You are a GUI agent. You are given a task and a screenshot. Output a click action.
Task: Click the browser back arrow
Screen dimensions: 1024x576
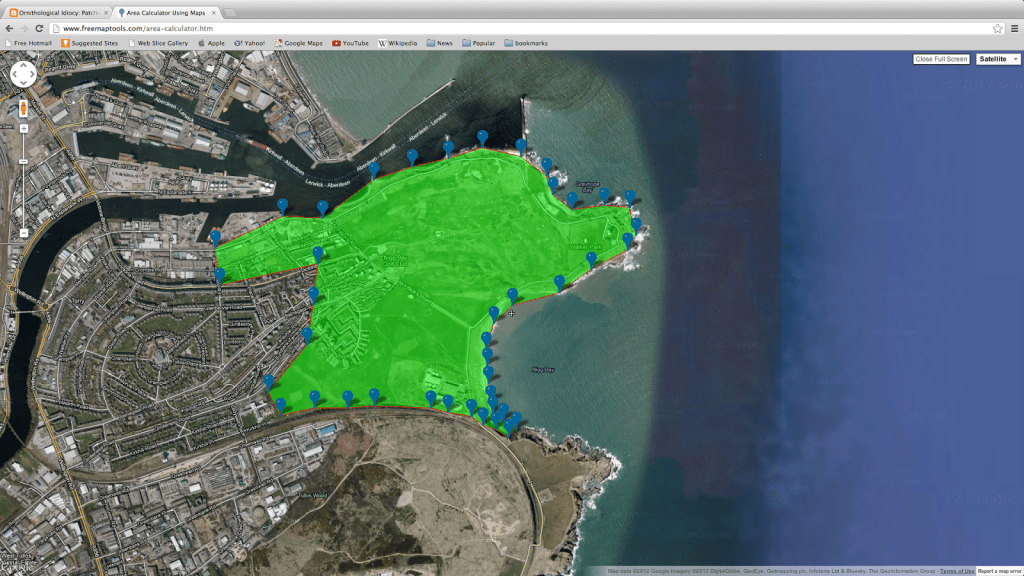click(x=10, y=29)
